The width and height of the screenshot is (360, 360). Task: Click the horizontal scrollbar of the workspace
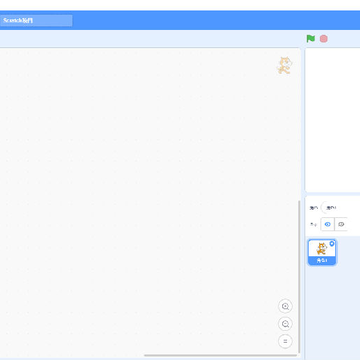tap(221, 355)
